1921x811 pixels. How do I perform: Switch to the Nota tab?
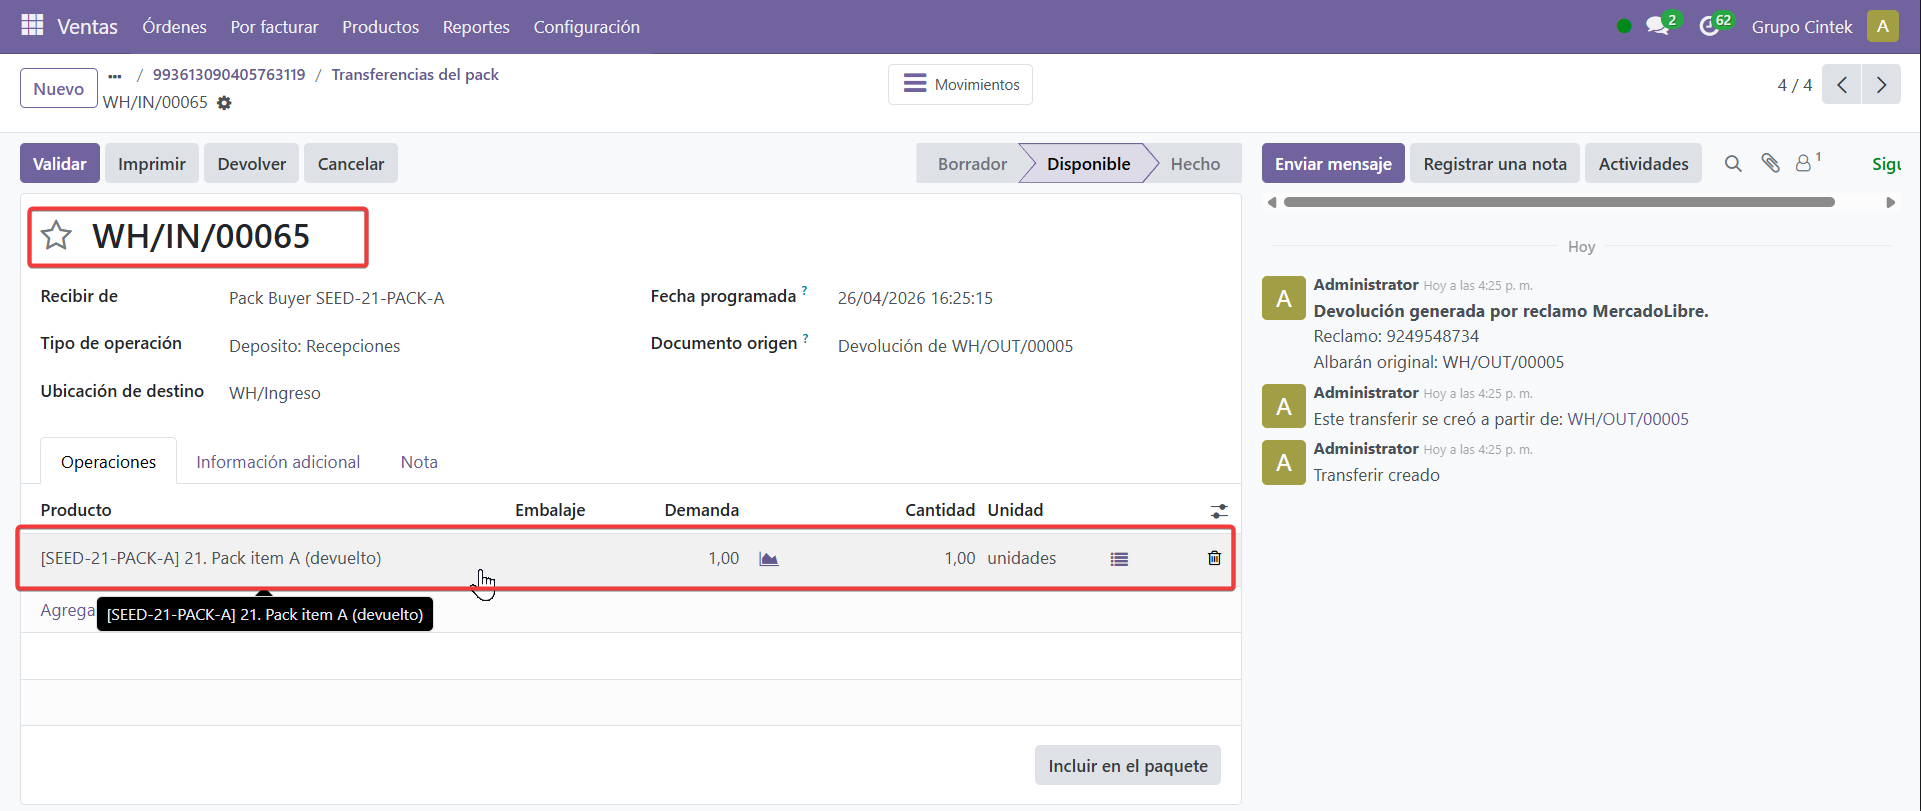coord(419,462)
